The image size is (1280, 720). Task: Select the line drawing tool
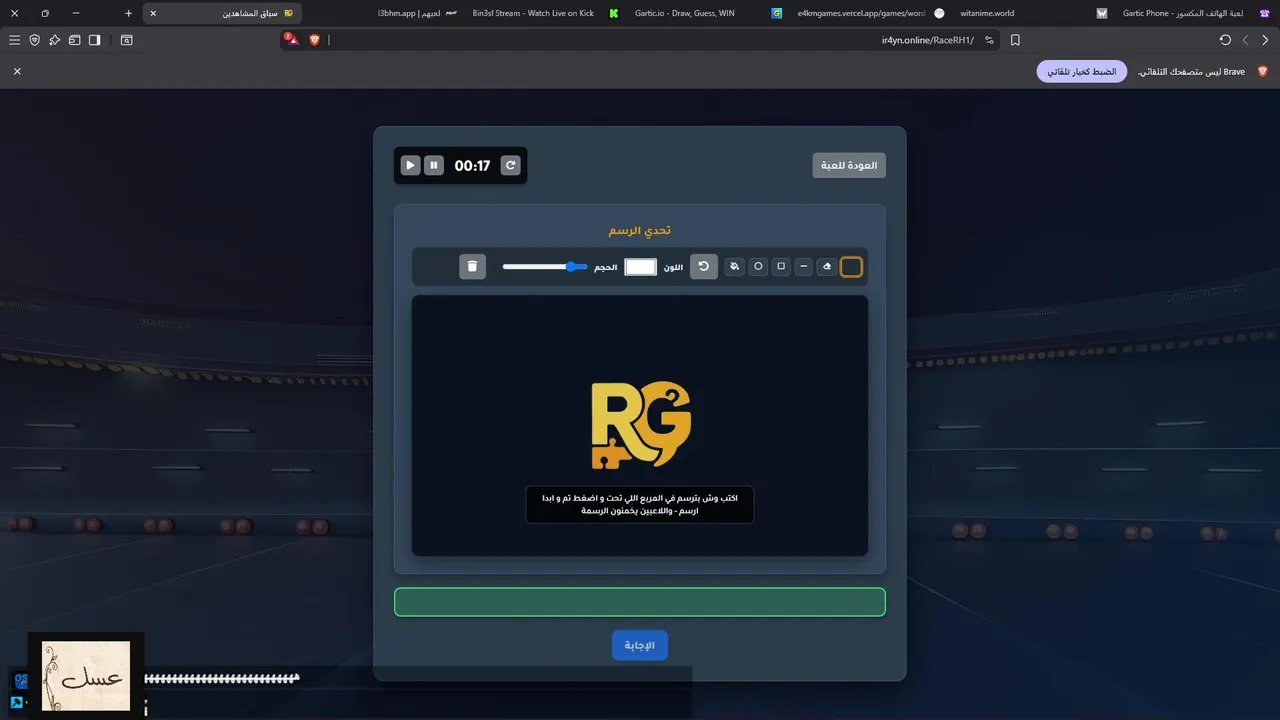804,267
